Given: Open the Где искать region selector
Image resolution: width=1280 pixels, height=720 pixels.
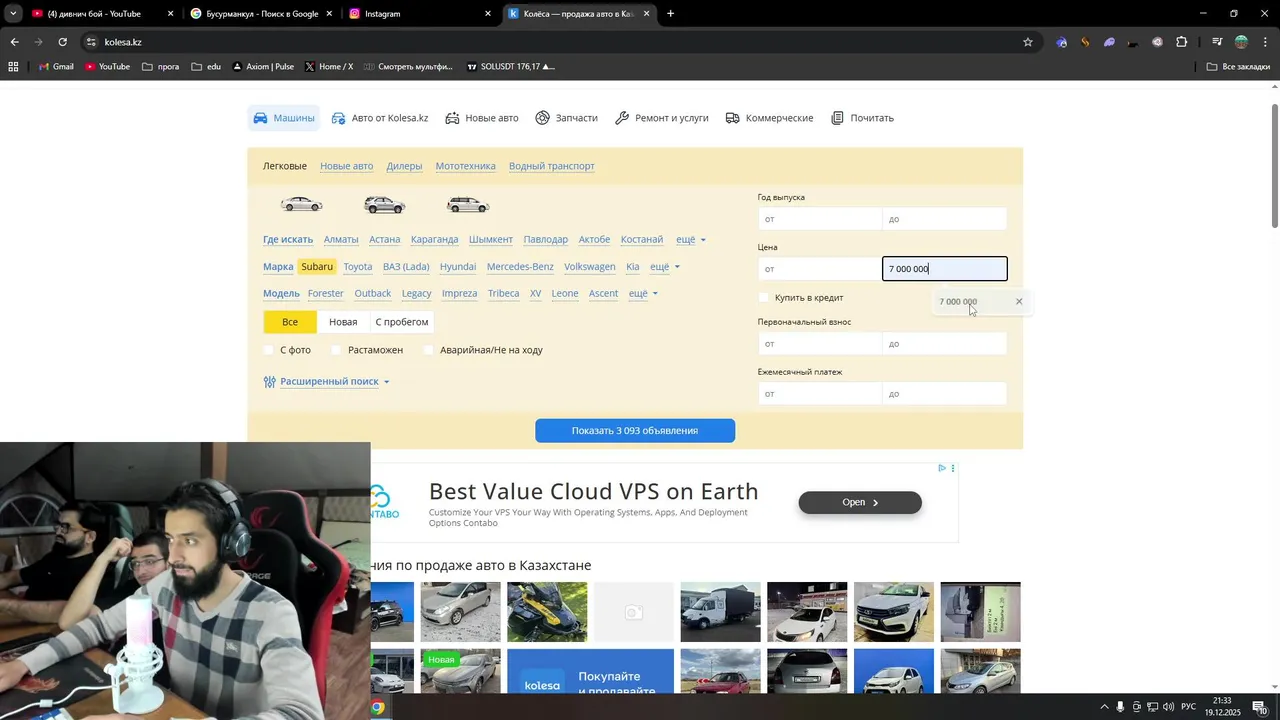Looking at the screenshot, I should tap(288, 240).
